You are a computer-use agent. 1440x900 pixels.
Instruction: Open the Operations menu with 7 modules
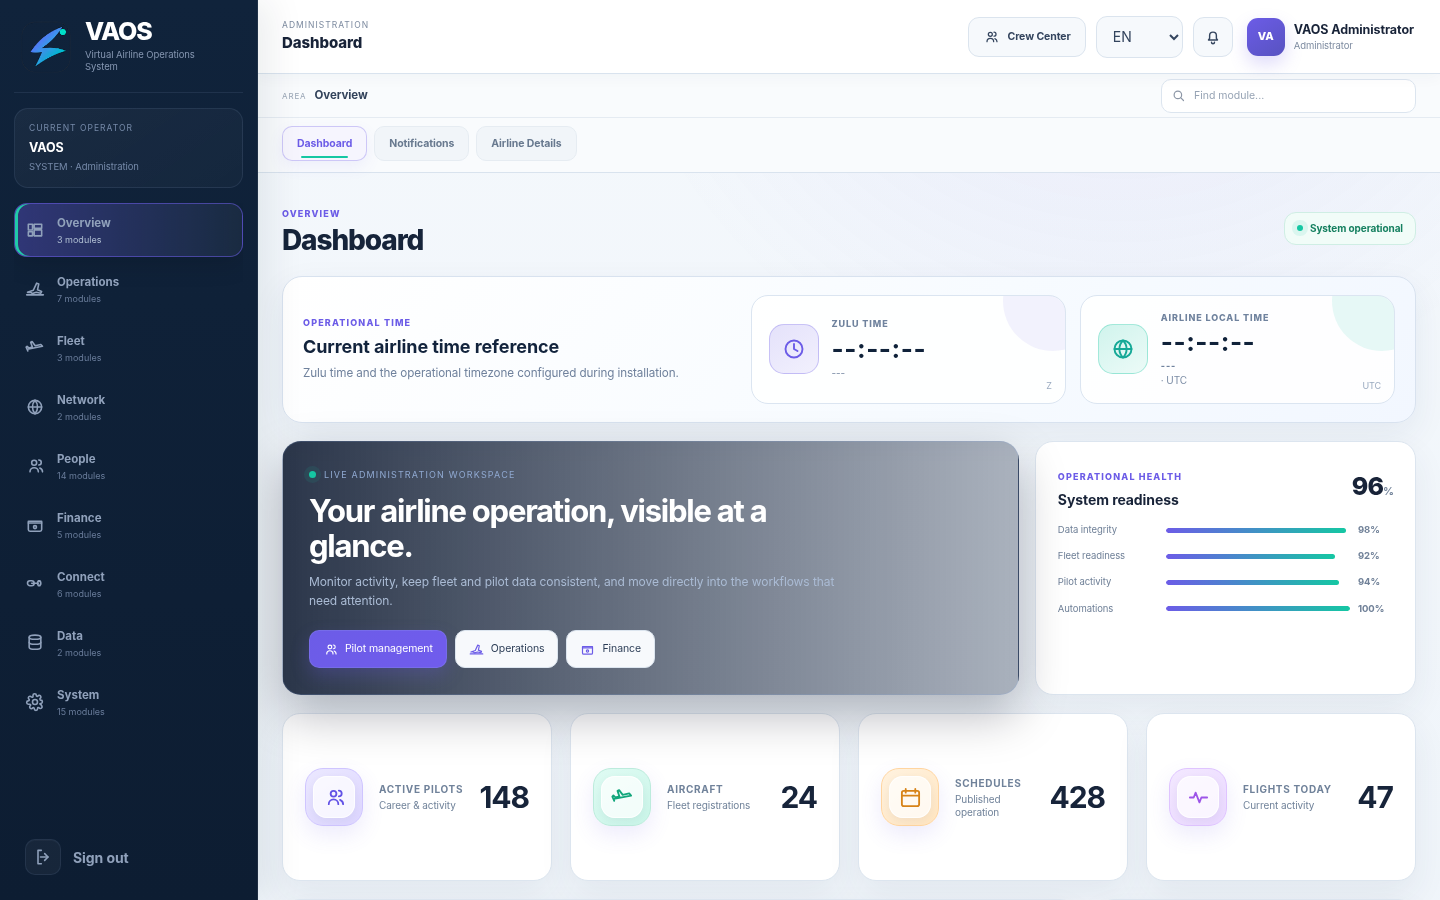129,289
